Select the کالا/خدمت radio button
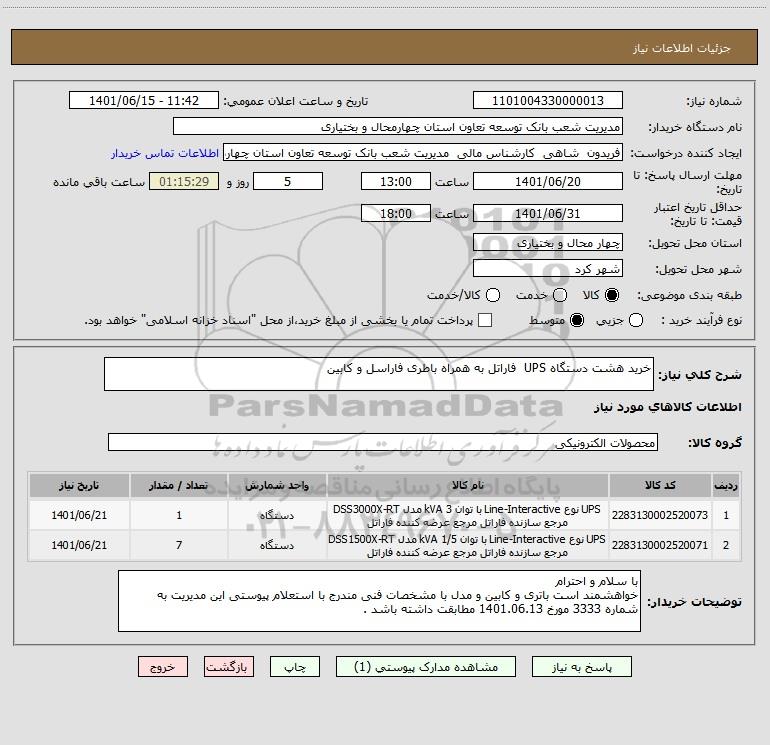 tap(493, 295)
